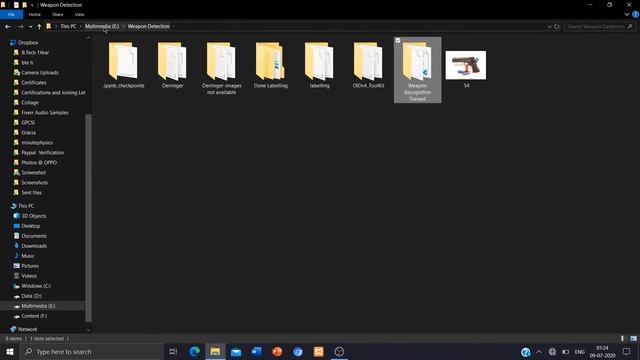
Task: Open Derringer images not available folder
Action: pos(222,68)
